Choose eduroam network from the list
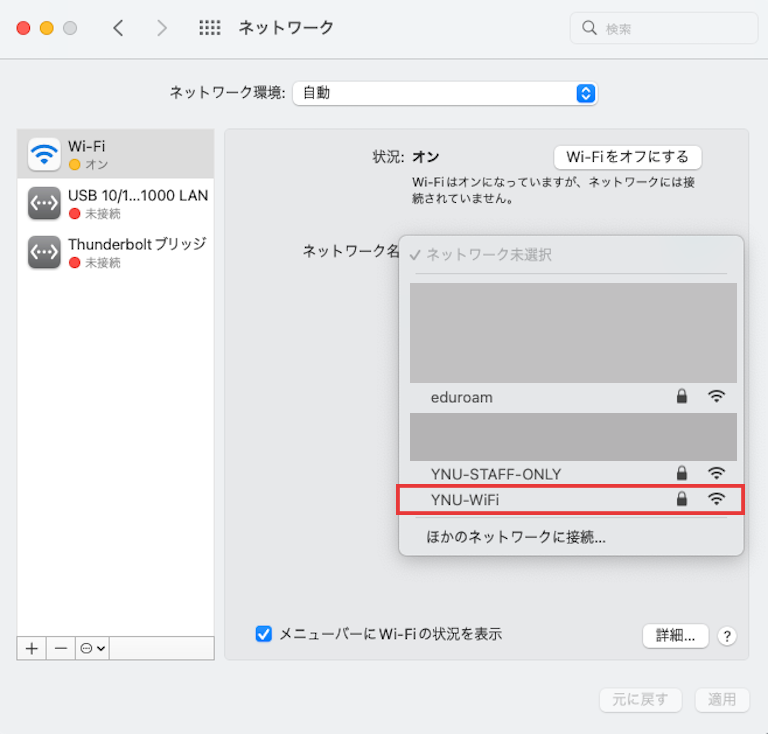 coord(461,397)
